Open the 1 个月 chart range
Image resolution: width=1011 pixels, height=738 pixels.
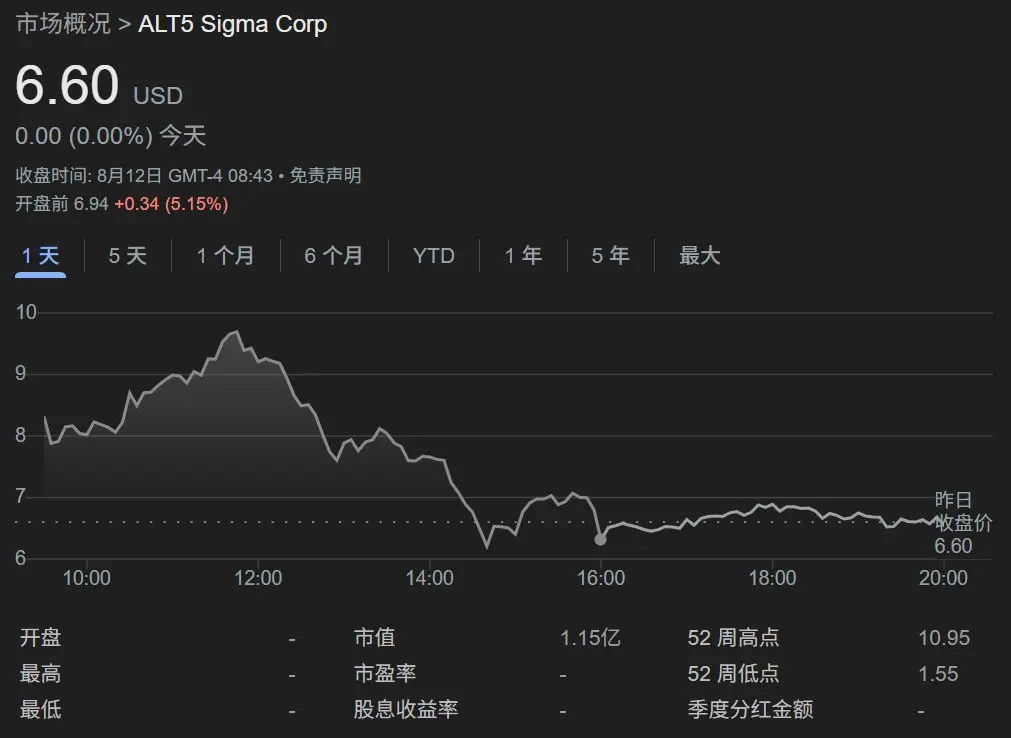[225, 256]
